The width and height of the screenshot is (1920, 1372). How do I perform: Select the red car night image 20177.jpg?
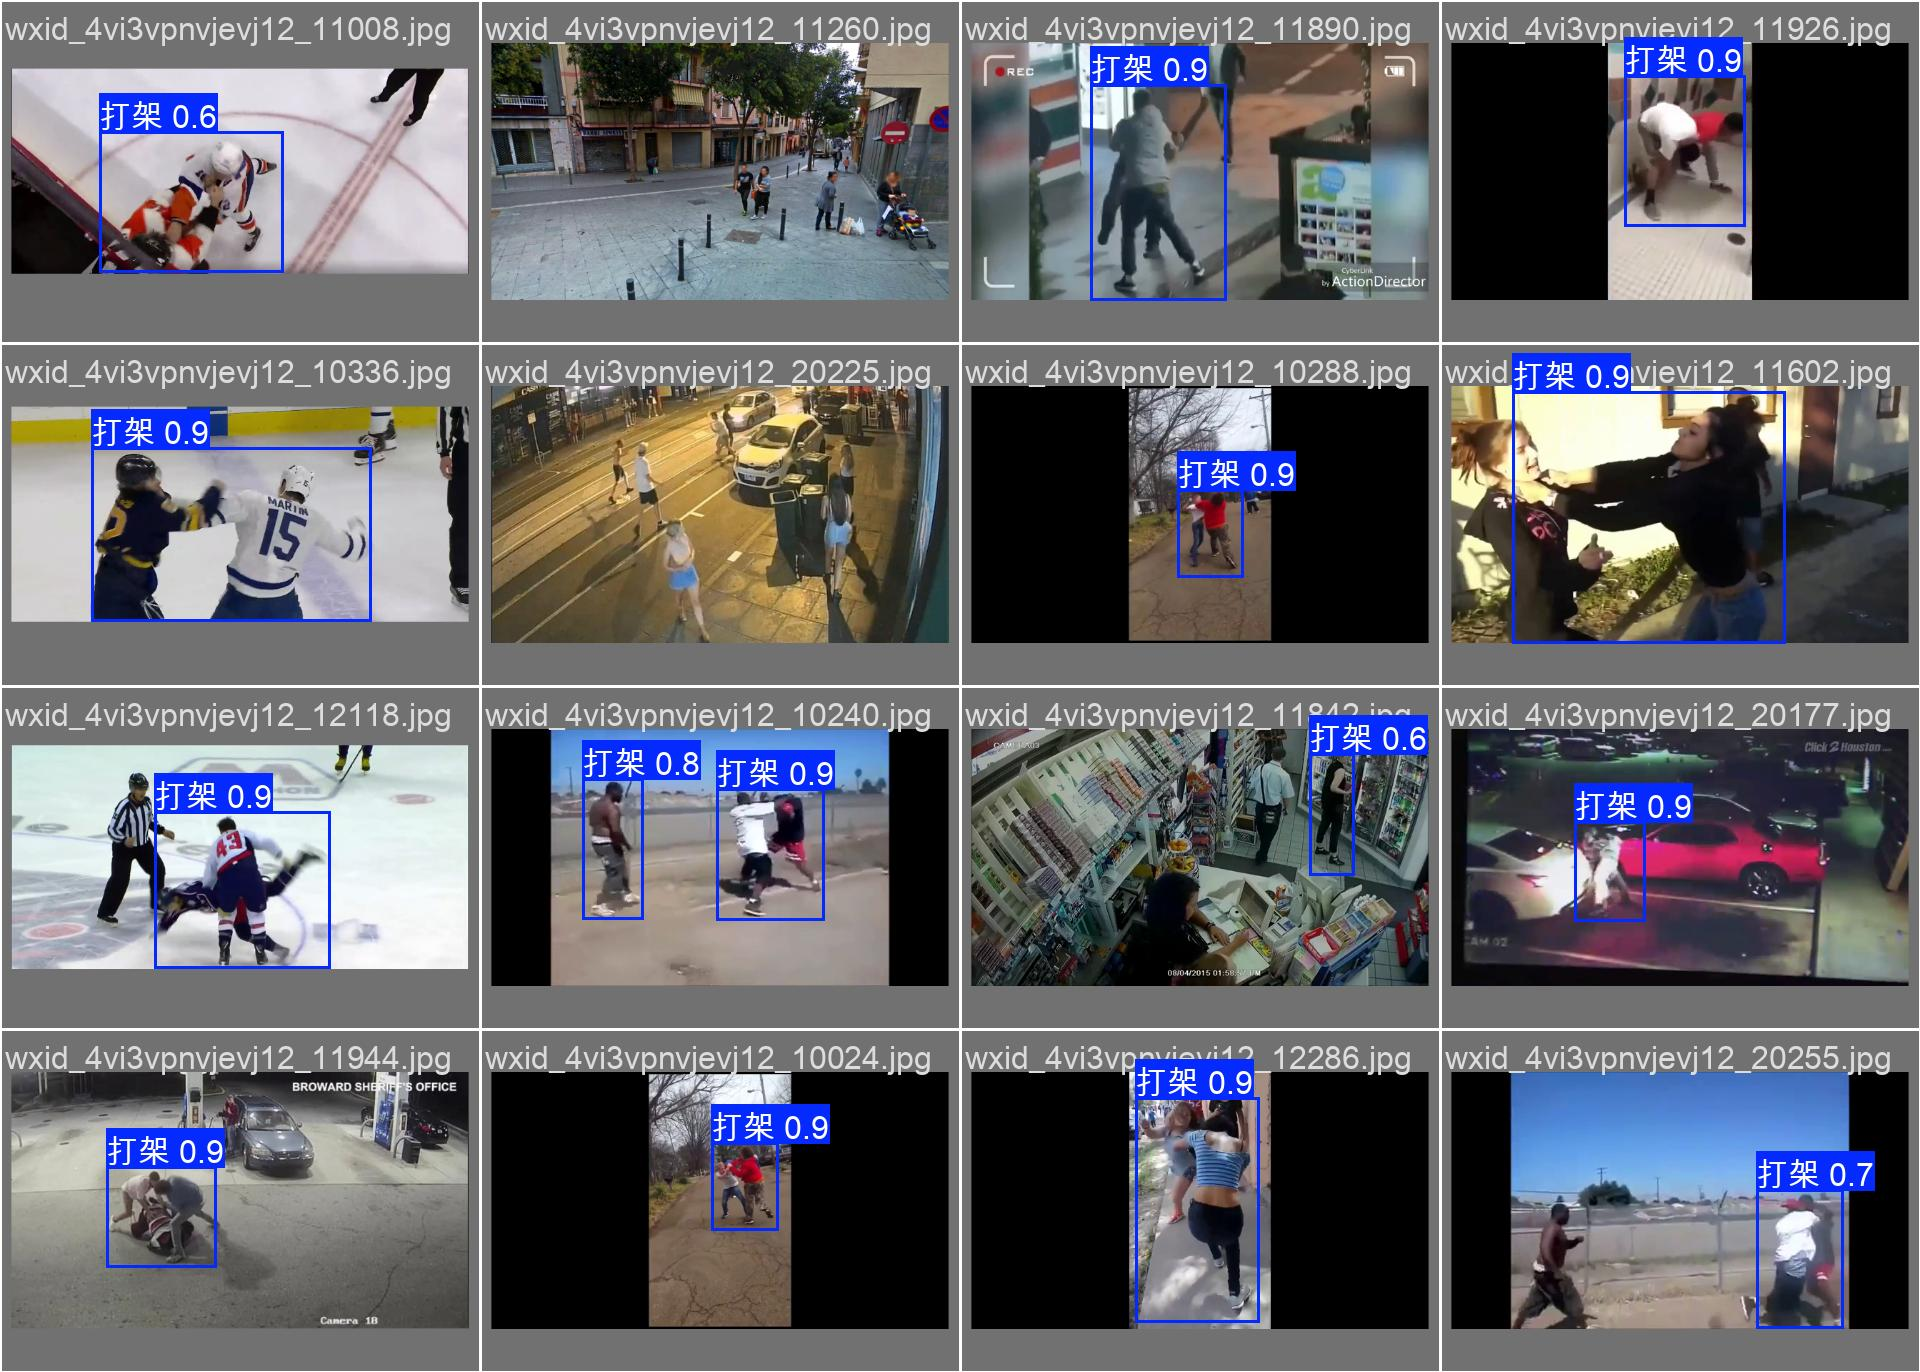[x=1679, y=857]
